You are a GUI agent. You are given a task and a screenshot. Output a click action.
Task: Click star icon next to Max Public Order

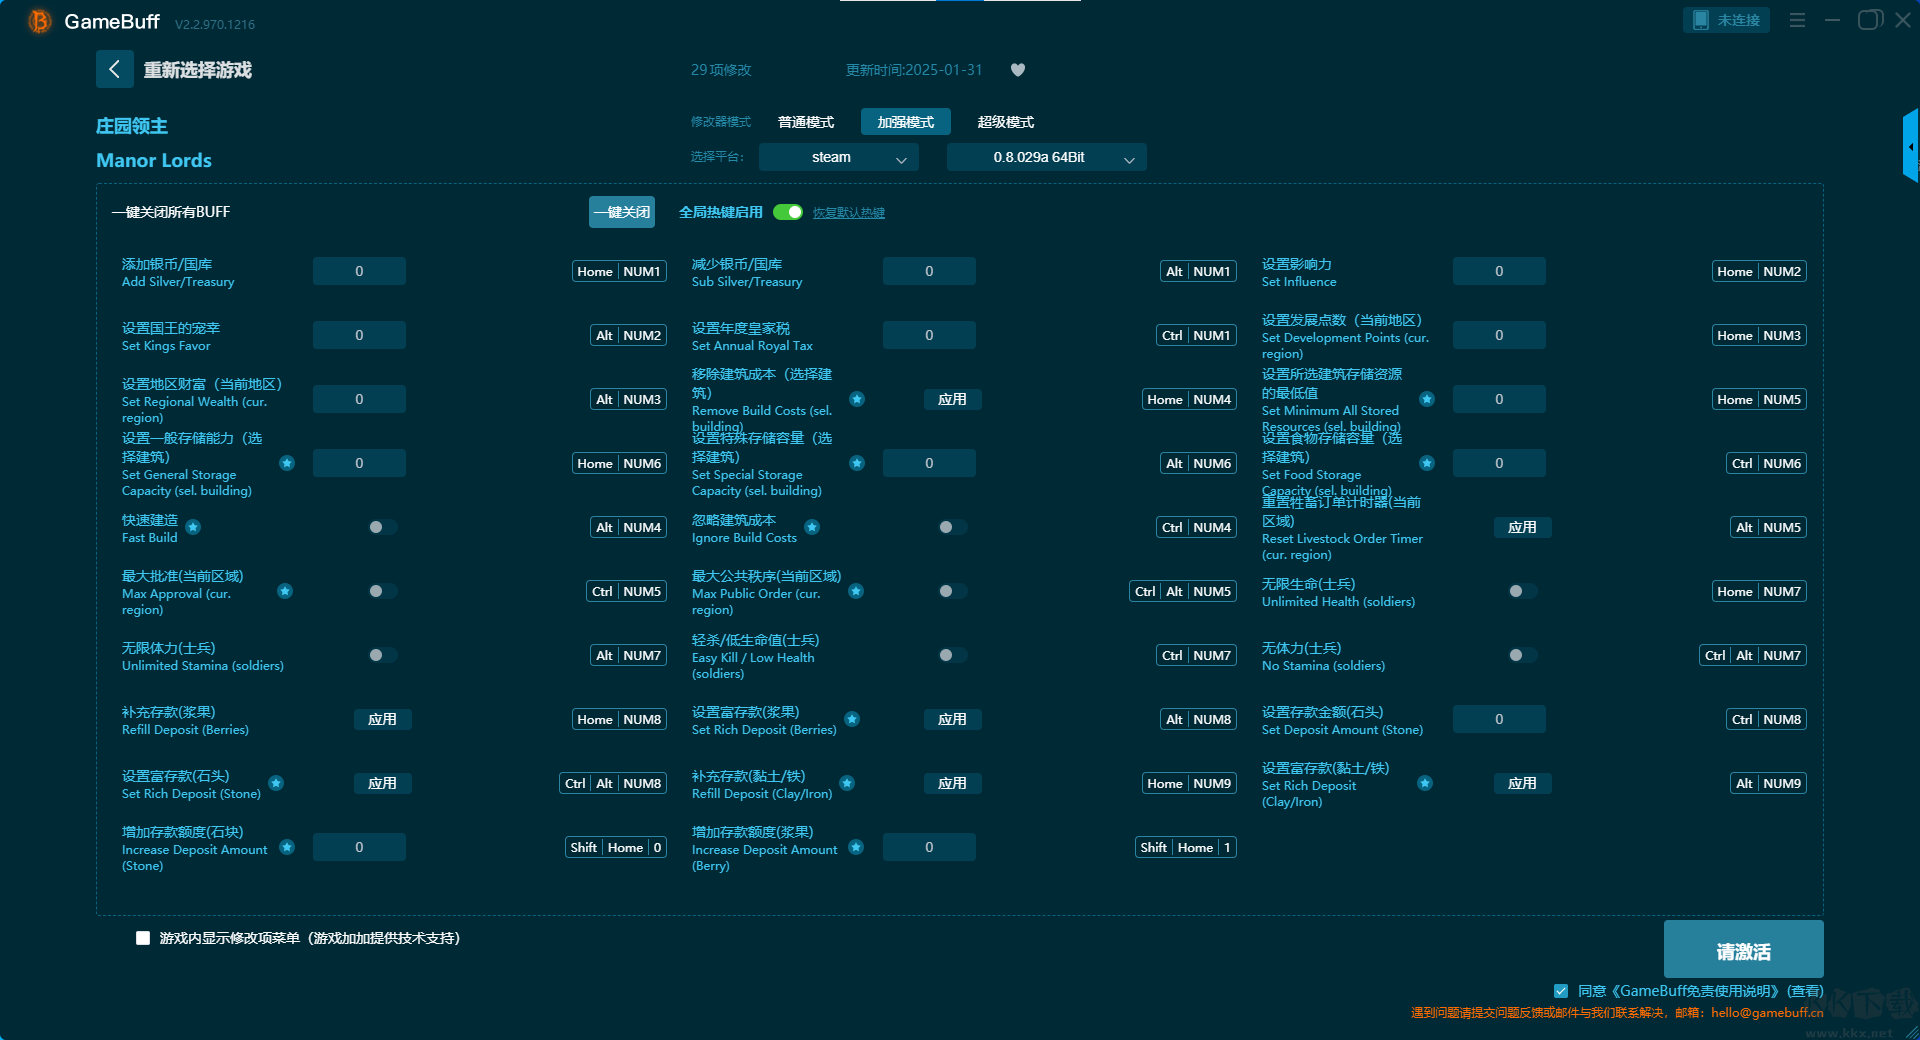[x=856, y=591]
